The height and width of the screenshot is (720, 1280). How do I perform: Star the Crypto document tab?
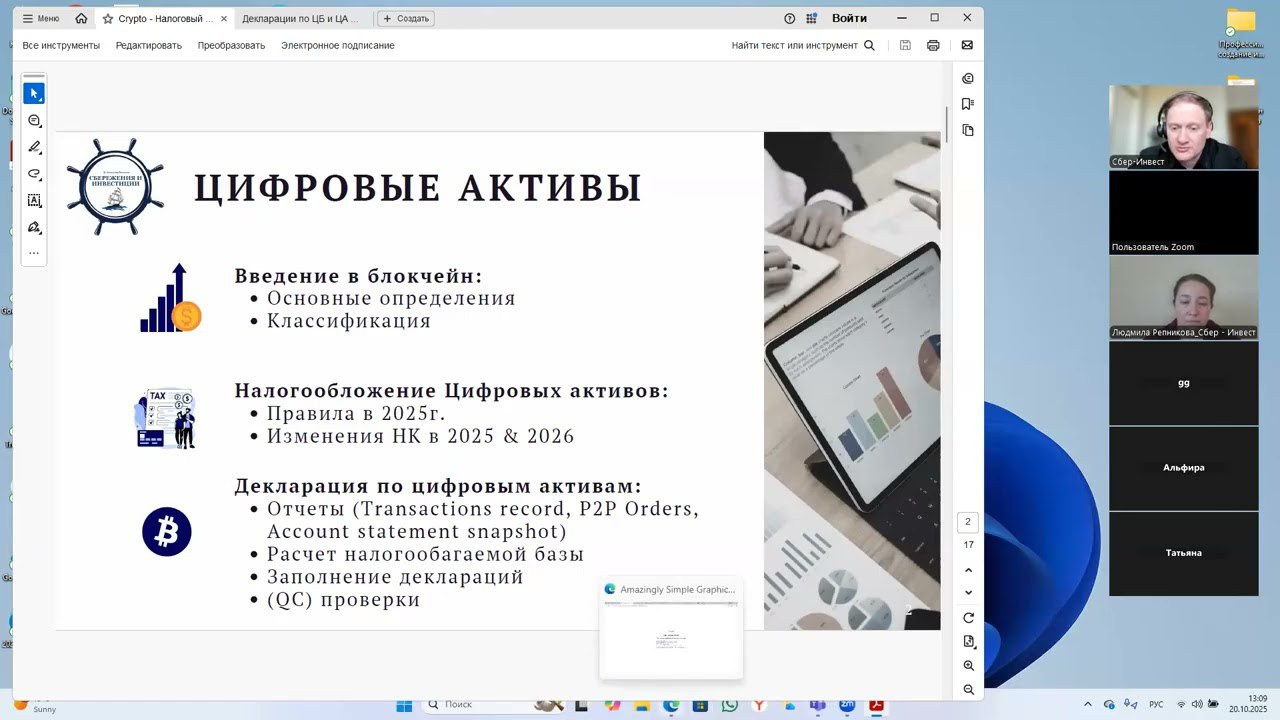point(108,18)
